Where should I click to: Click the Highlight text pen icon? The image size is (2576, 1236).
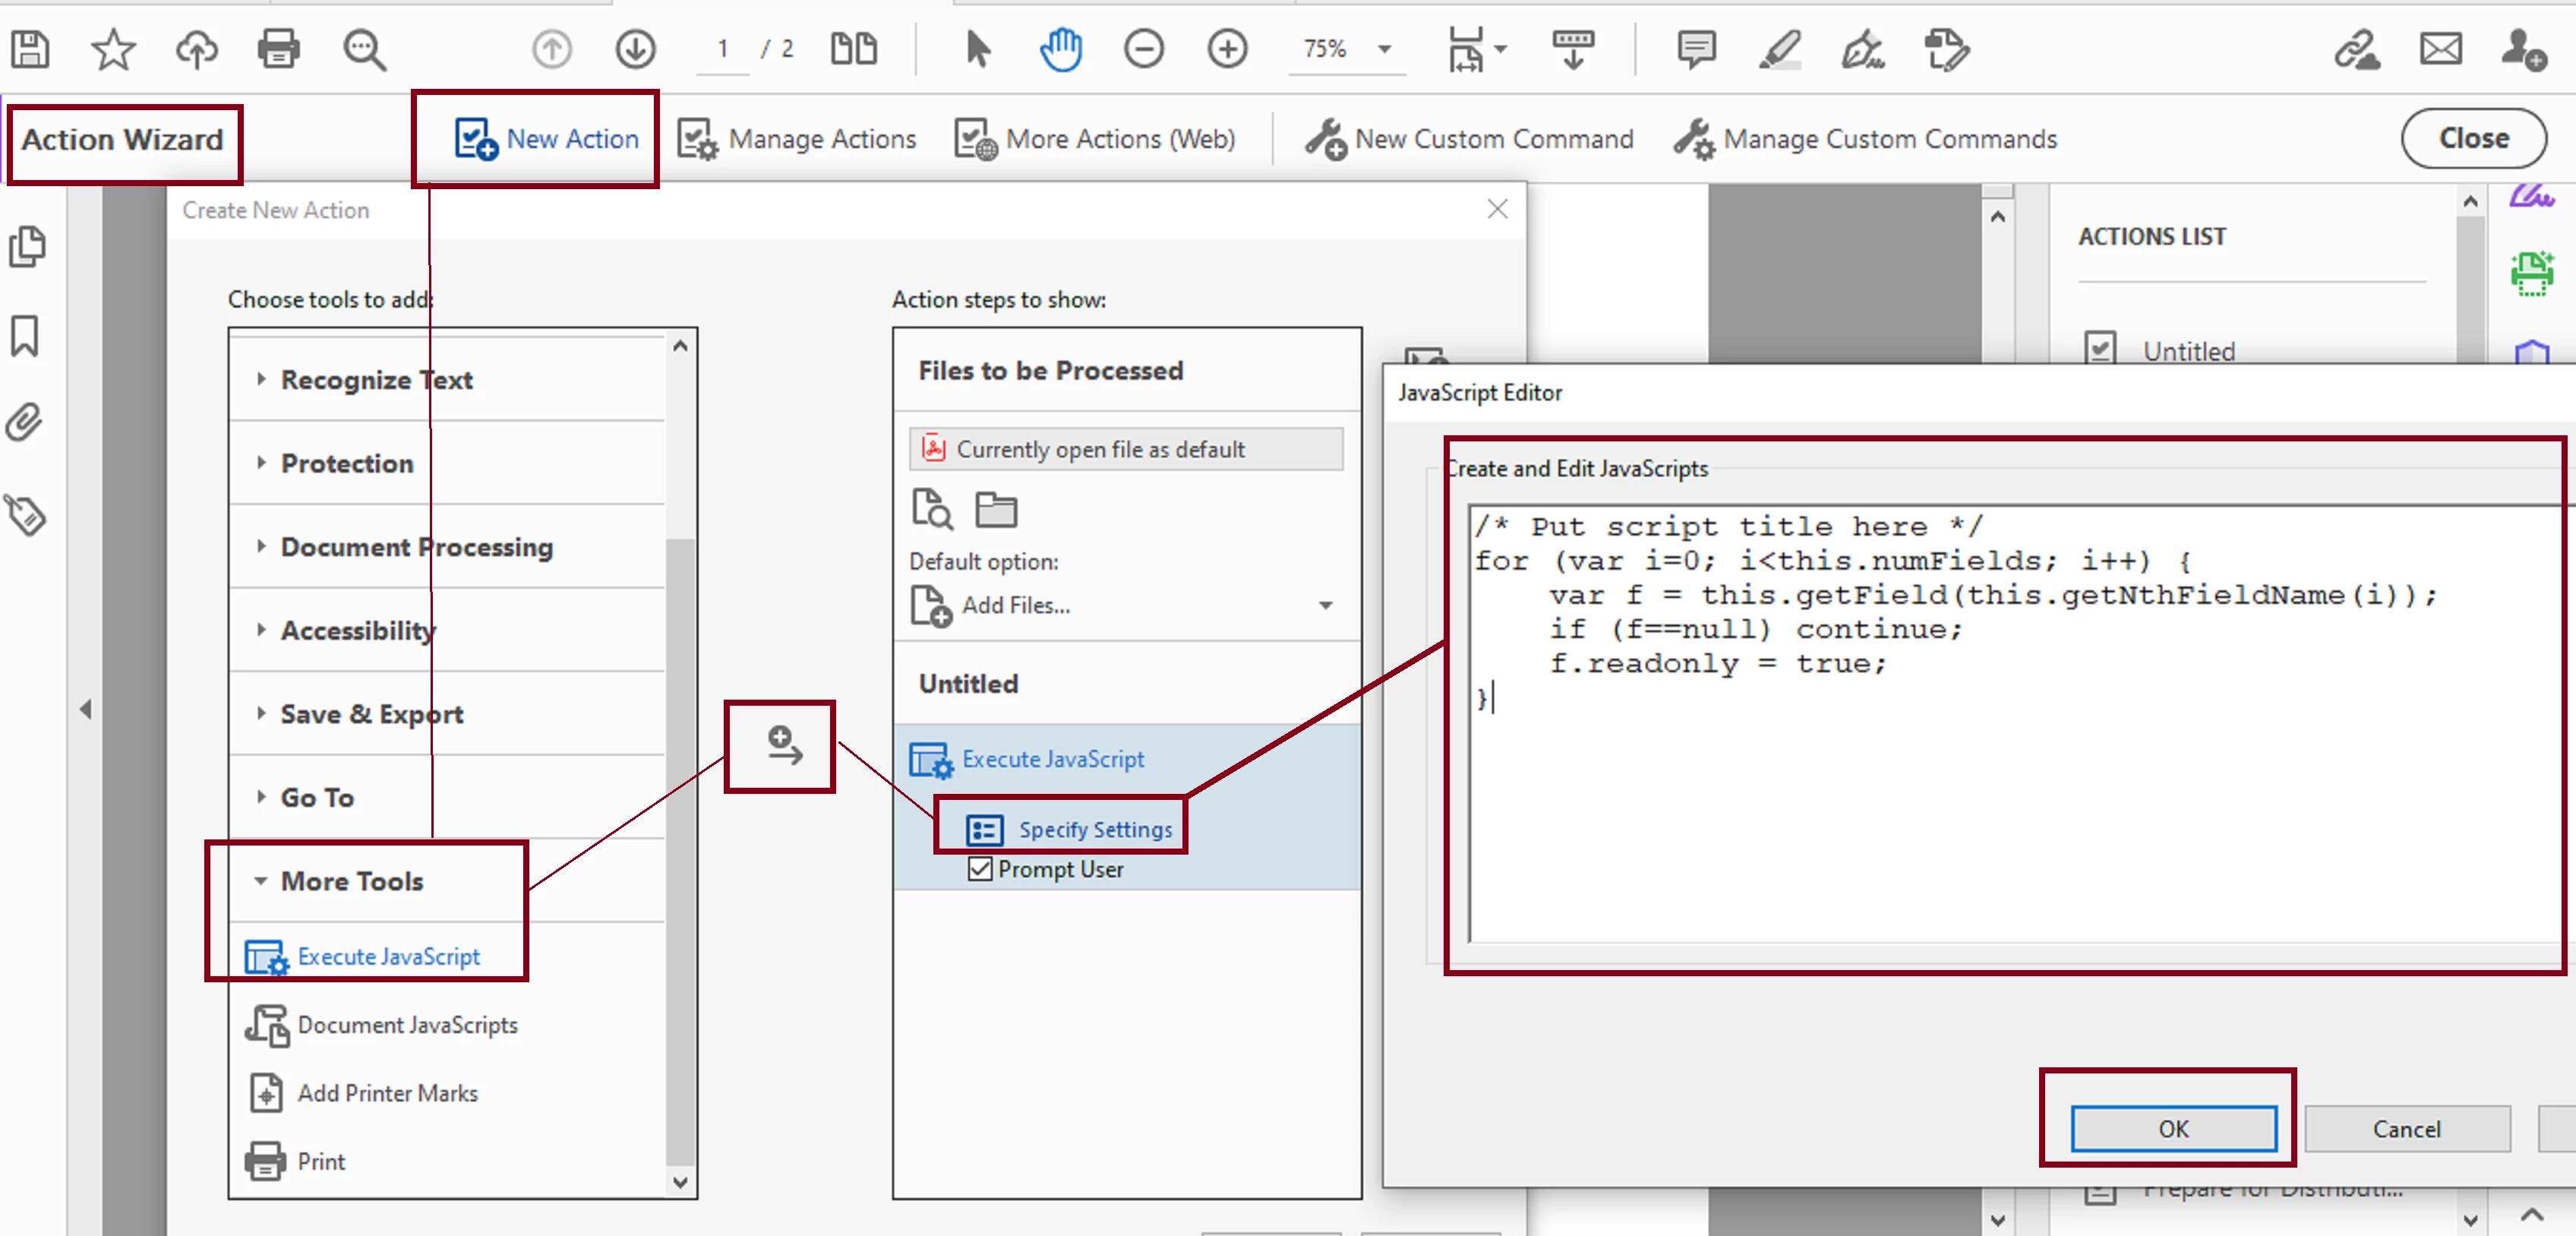1780,48
